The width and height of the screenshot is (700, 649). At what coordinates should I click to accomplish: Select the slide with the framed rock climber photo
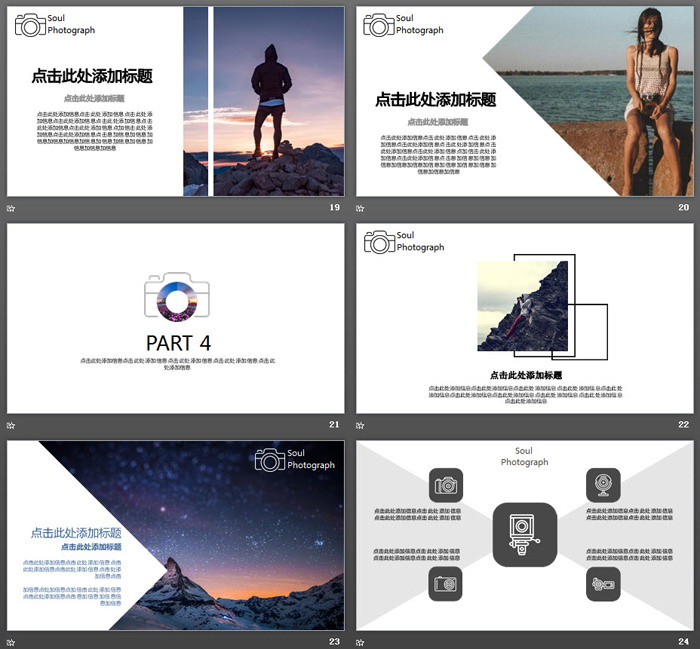[524, 318]
